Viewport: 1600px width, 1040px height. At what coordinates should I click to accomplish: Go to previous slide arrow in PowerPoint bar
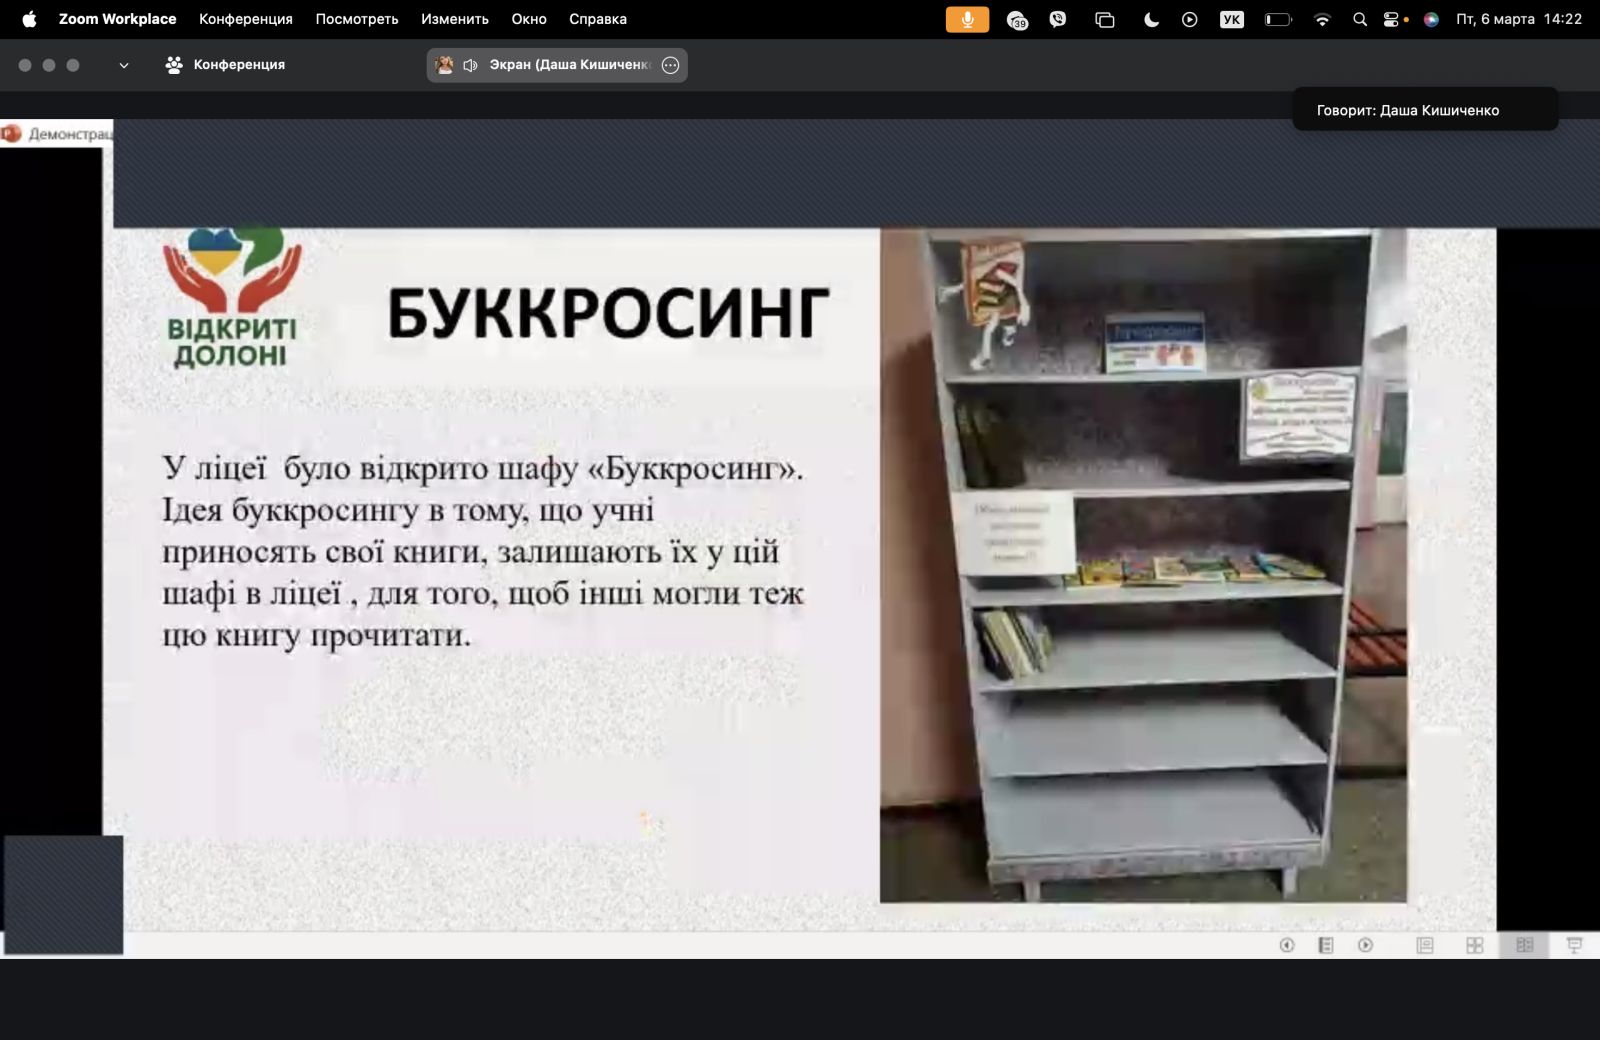(x=1287, y=945)
